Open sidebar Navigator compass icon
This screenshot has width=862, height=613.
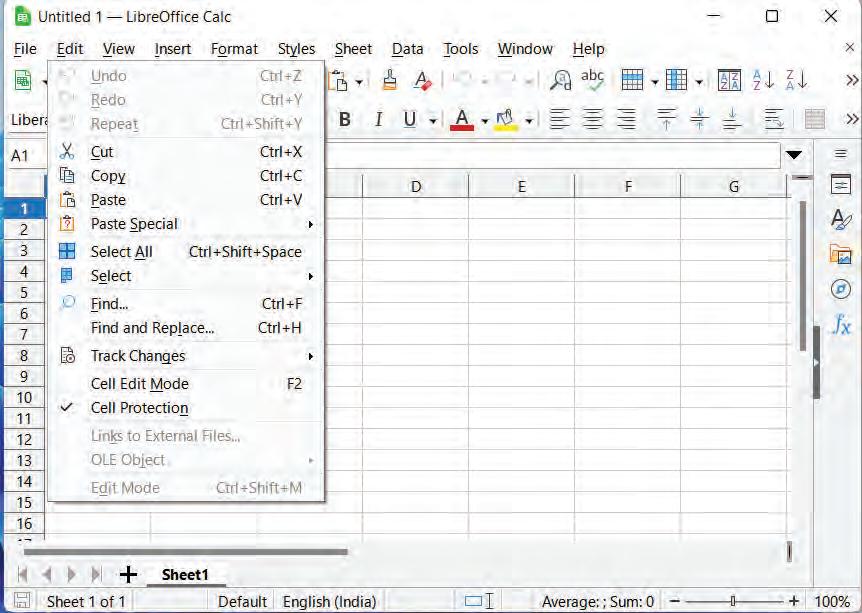pos(841,289)
